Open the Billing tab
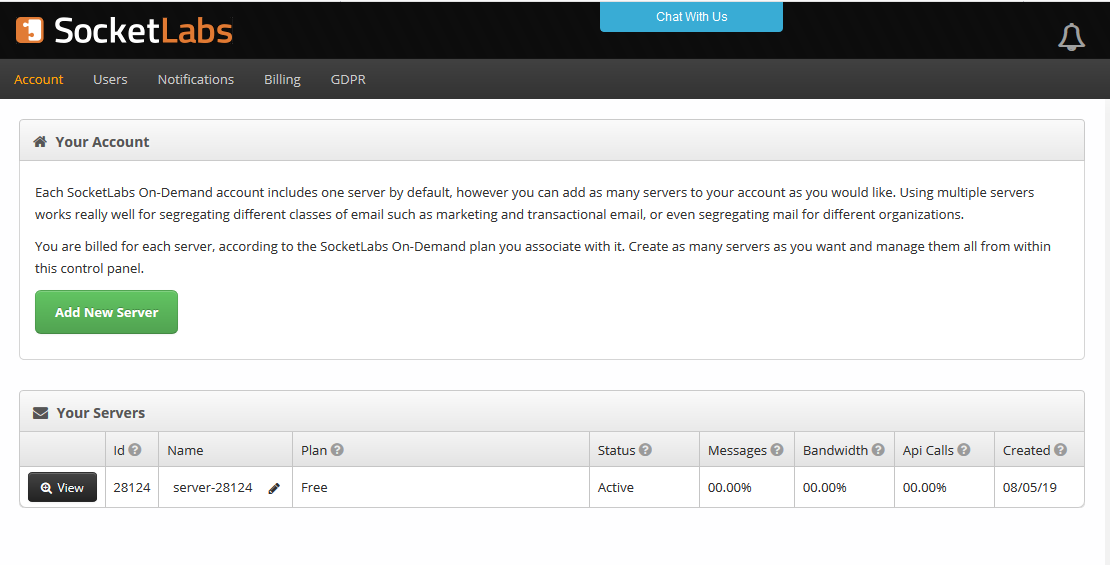 click(x=282, y=79)
